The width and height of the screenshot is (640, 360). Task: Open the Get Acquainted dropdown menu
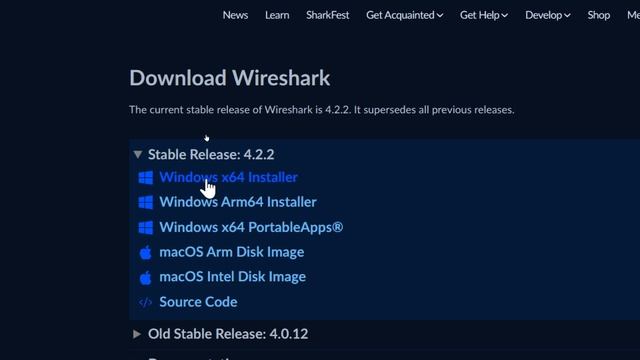[x=404, y=15]
